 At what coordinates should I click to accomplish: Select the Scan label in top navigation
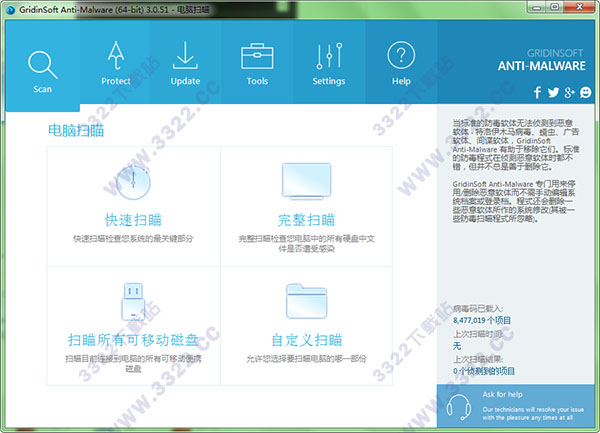pos(42,89)
